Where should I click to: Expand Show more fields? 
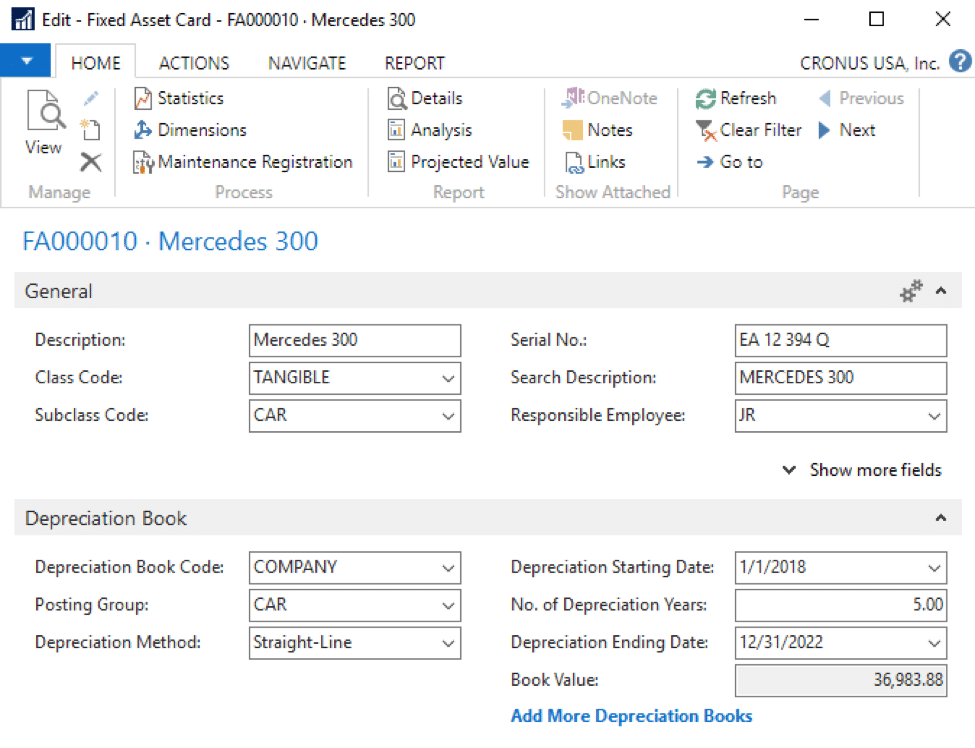coord(862,470)
